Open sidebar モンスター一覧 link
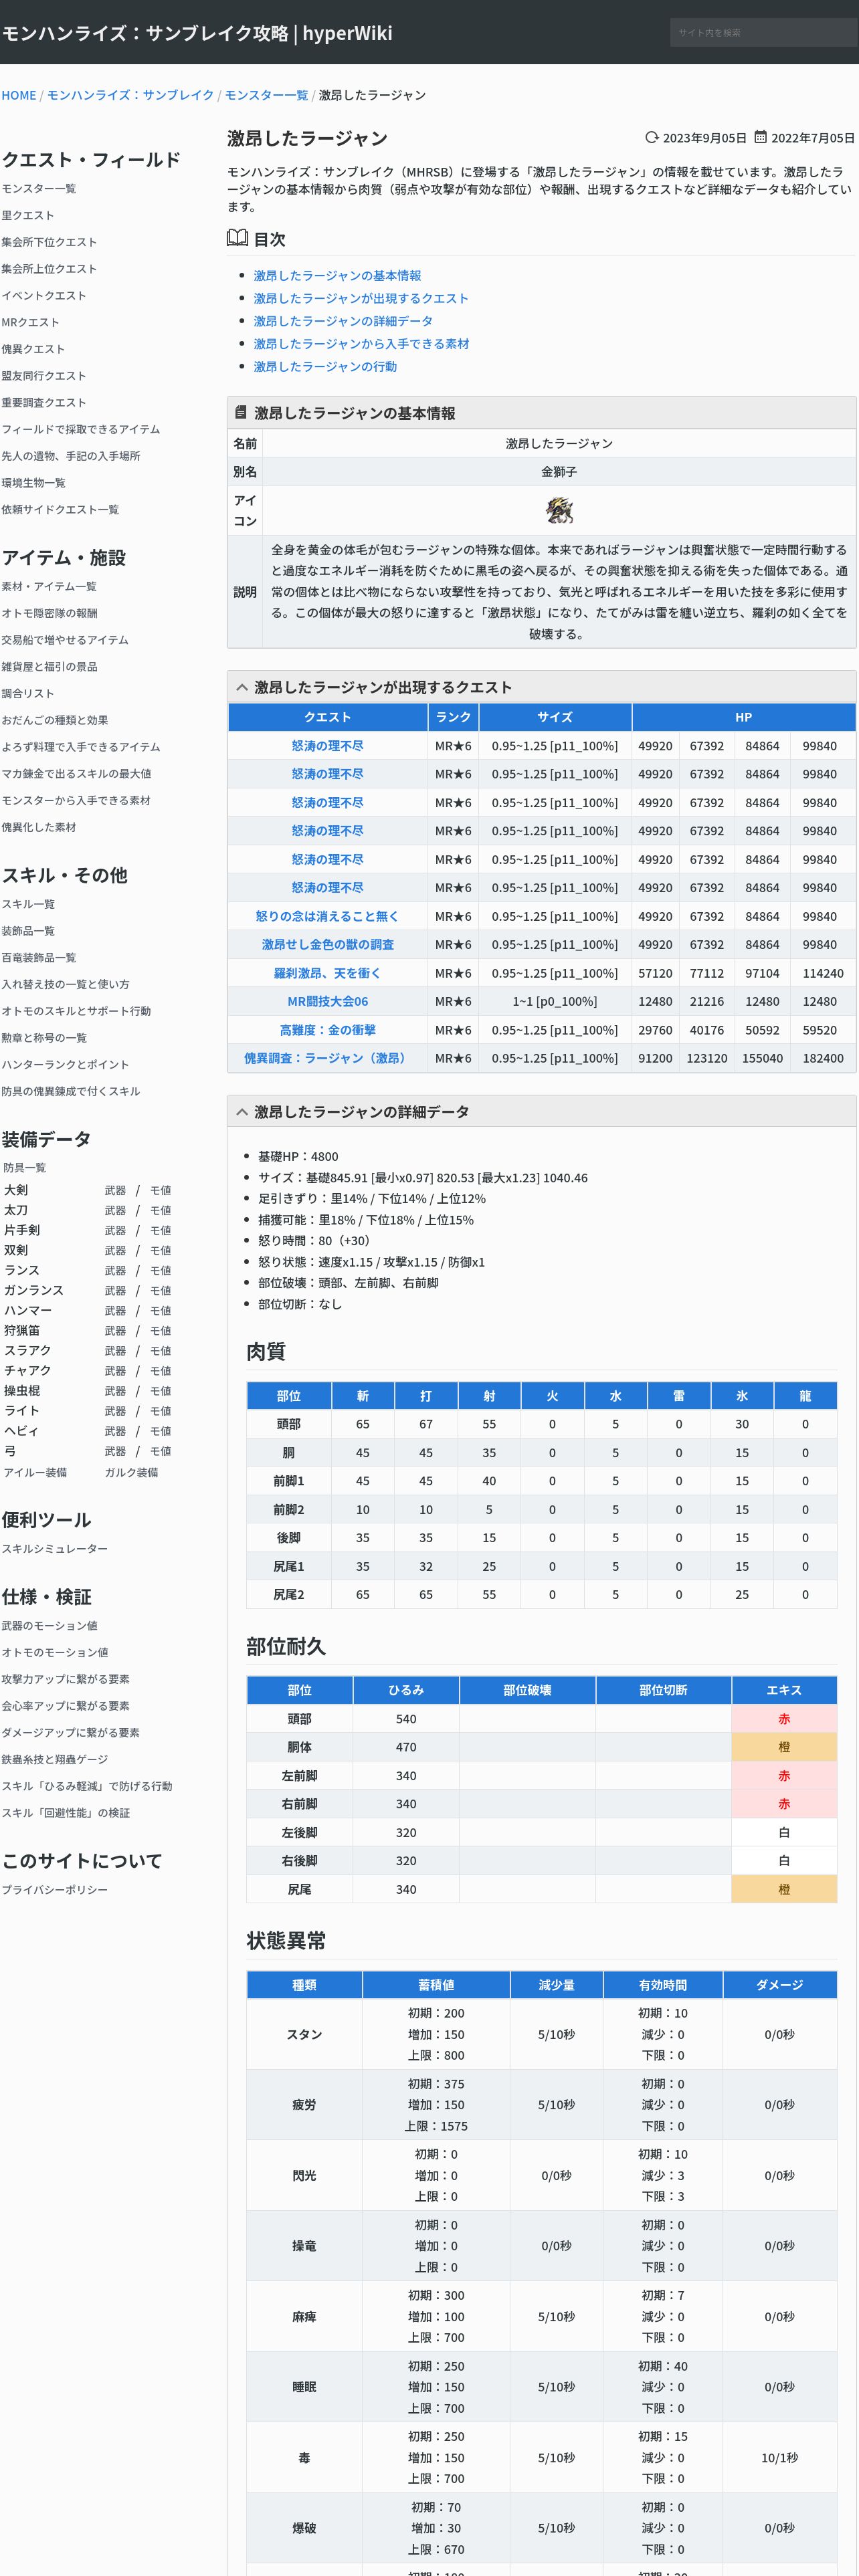The height and width of the screenshot is (2576, 859). pos(39,188)
